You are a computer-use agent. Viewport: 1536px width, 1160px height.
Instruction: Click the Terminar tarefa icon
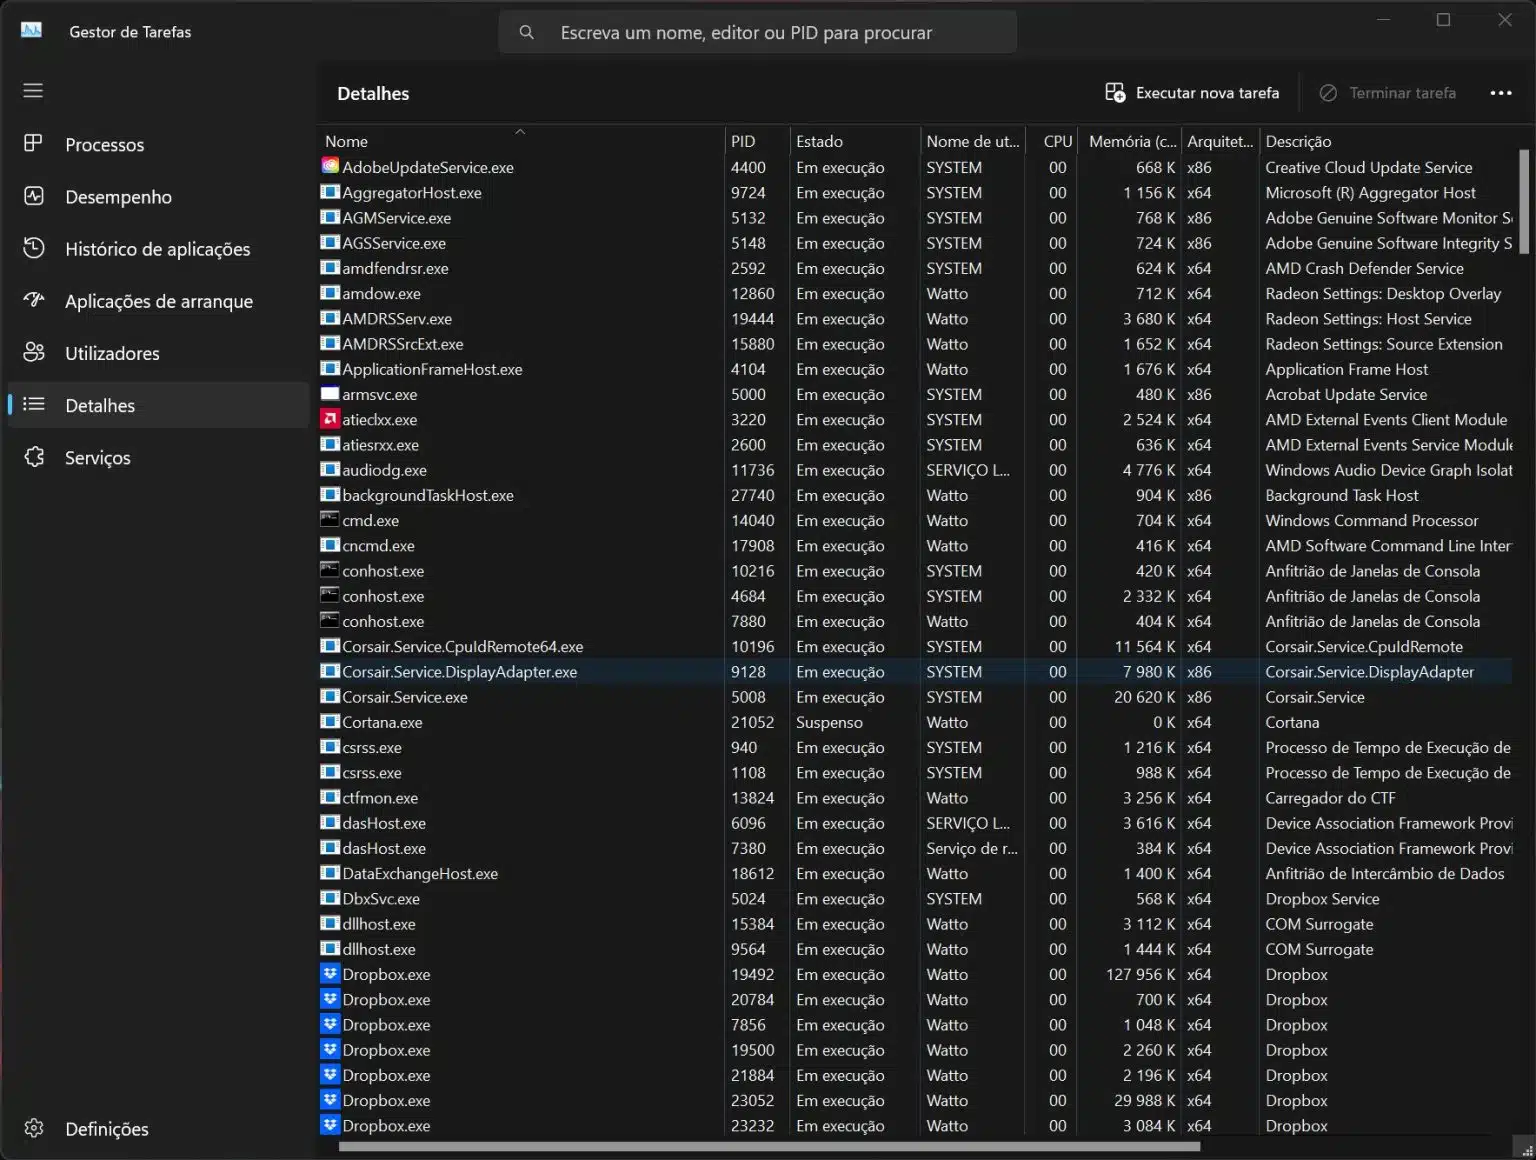click(1328, 92)
